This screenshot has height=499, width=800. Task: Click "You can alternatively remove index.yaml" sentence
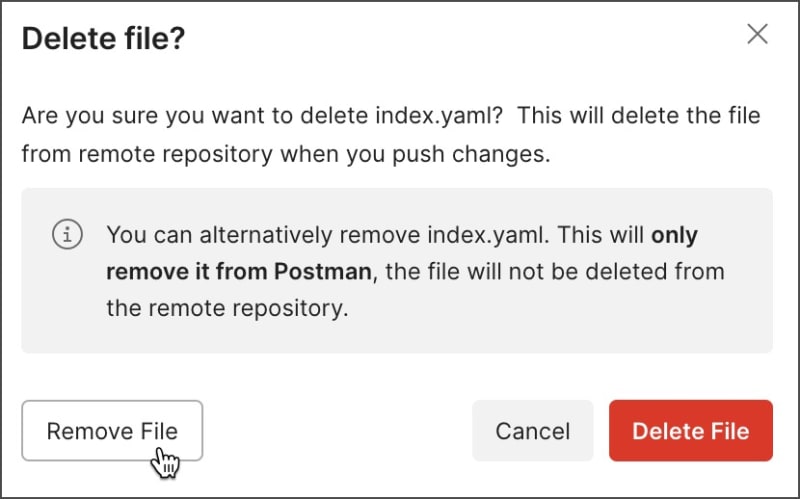(328, 235)
